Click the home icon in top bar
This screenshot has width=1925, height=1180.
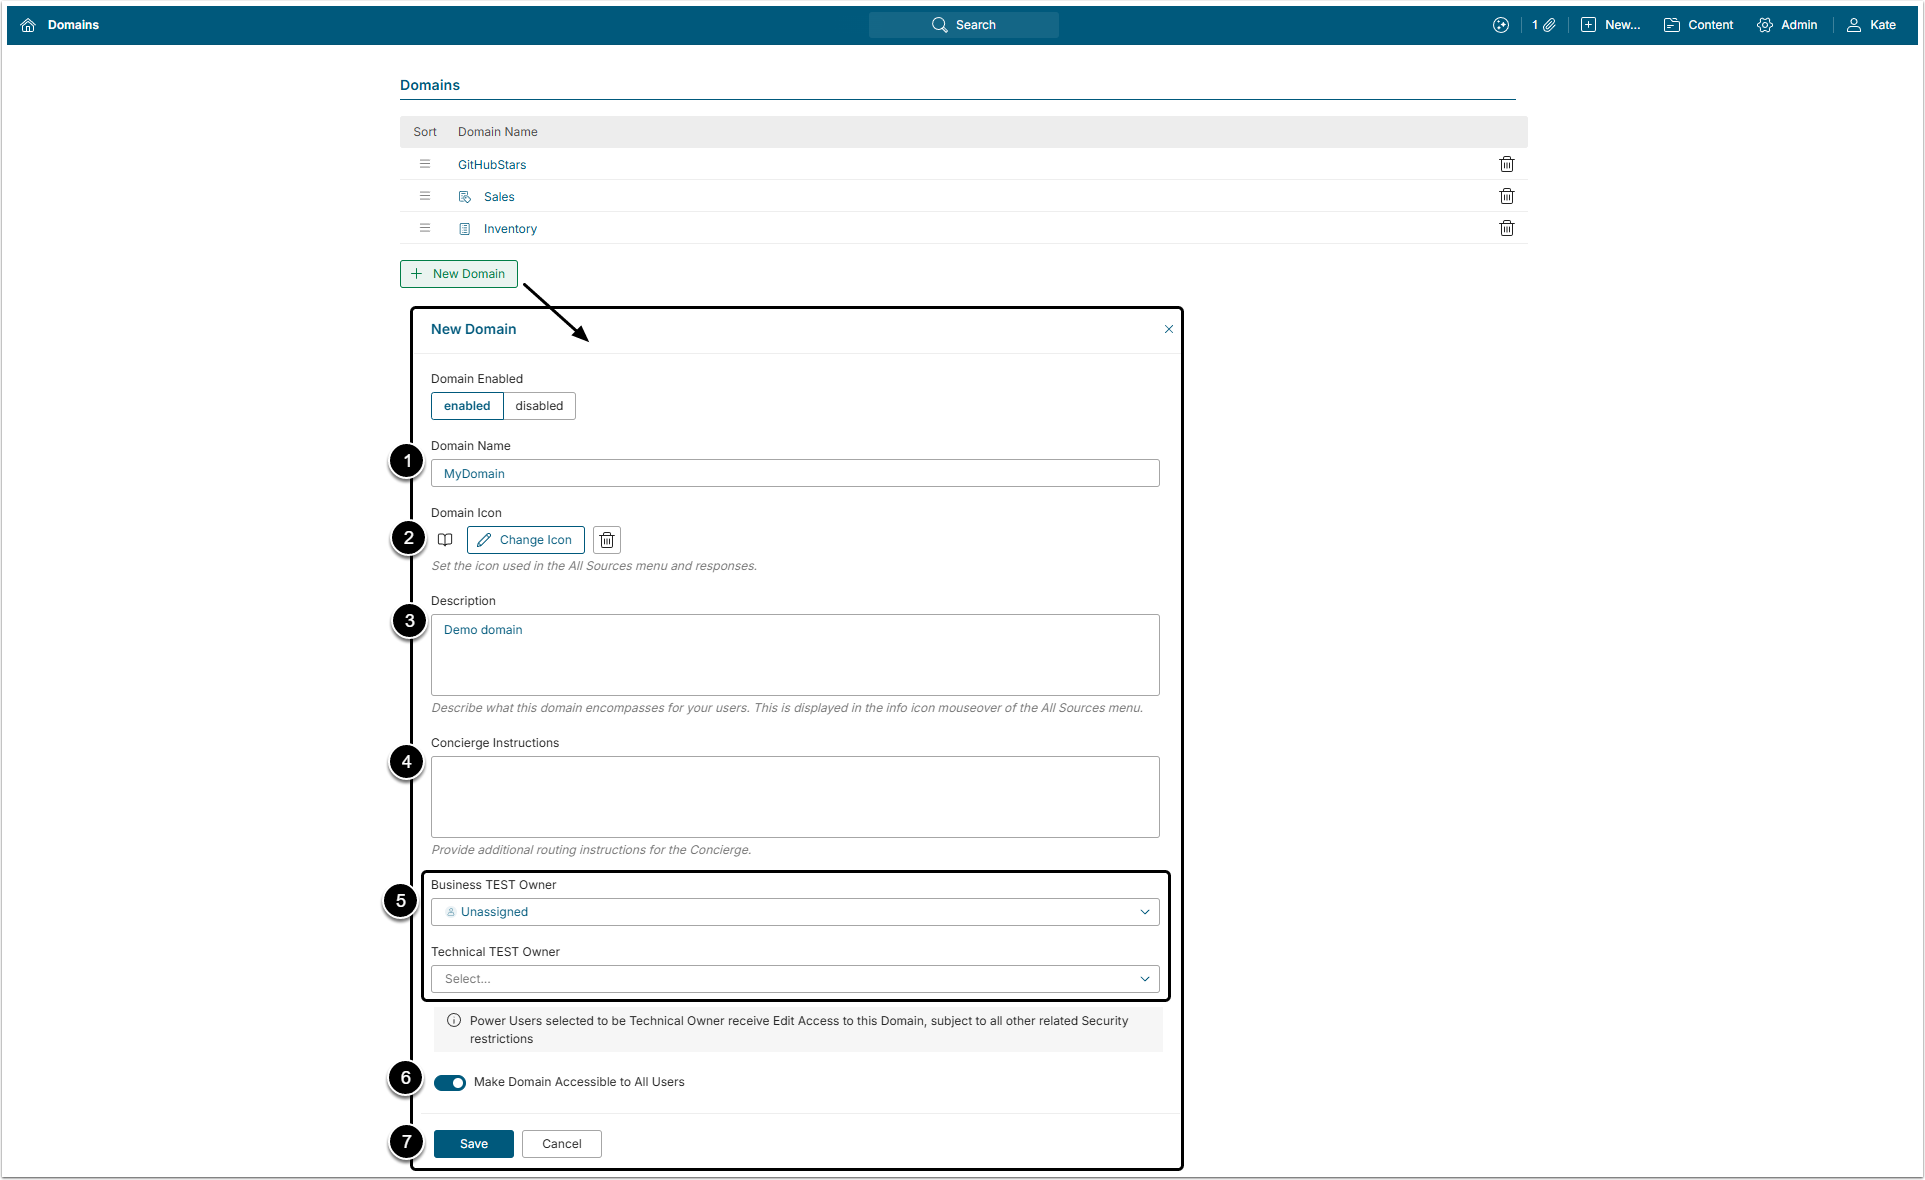(28, 25)
